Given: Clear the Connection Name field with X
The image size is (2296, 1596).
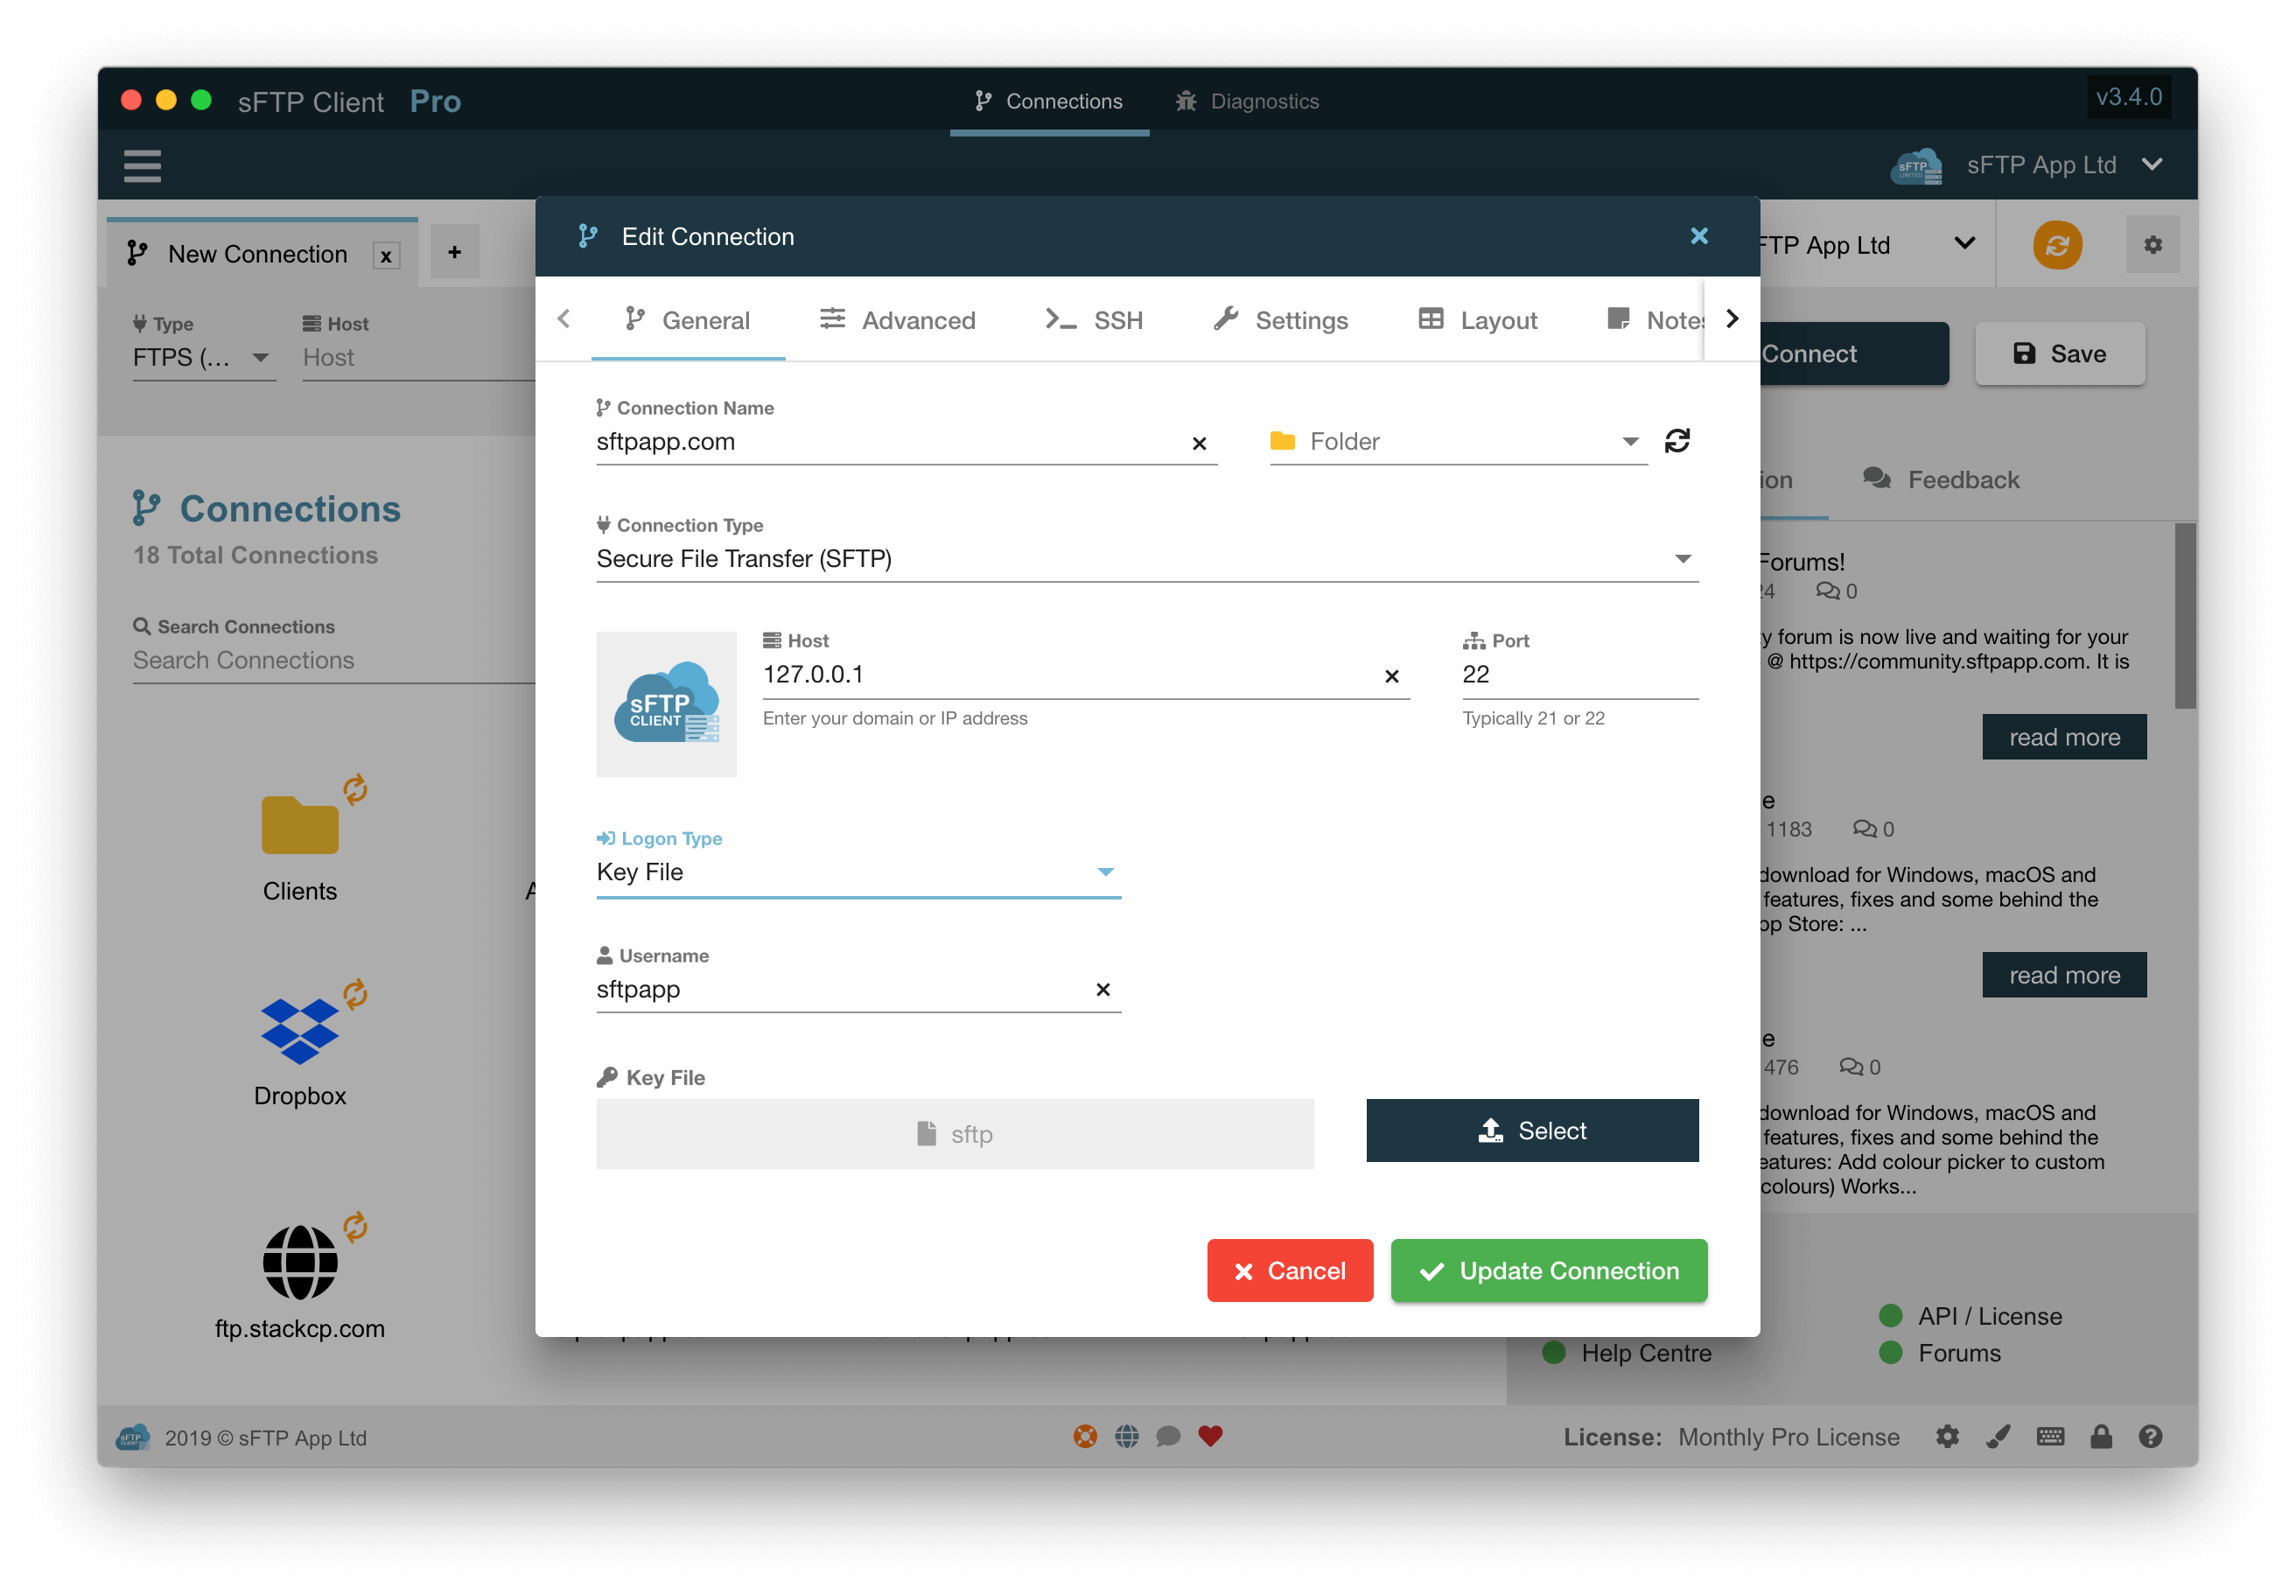Looking at the screenshot, I should (x=1199, y=443).
